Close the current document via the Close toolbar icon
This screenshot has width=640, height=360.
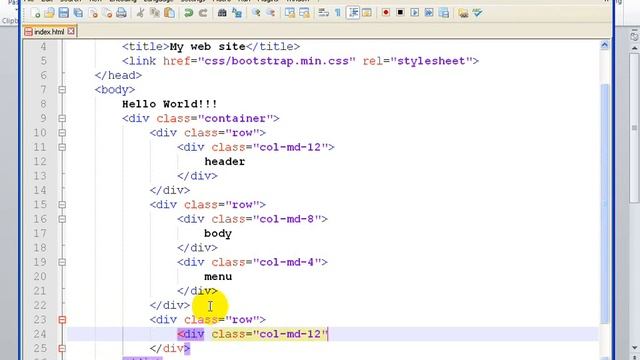click(93, 13)
